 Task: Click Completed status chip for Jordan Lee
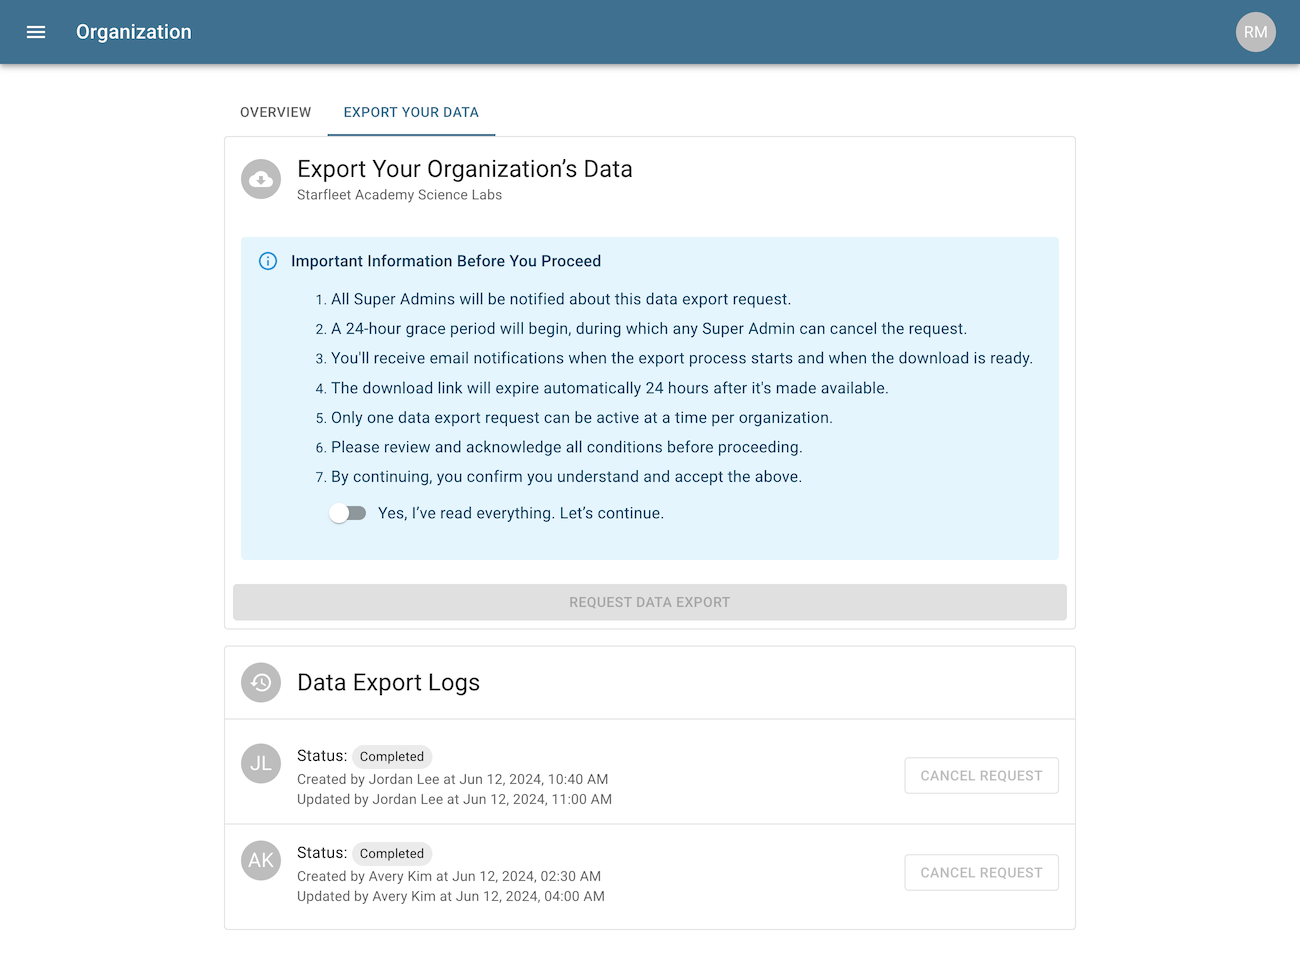click(x=392, y=757)
